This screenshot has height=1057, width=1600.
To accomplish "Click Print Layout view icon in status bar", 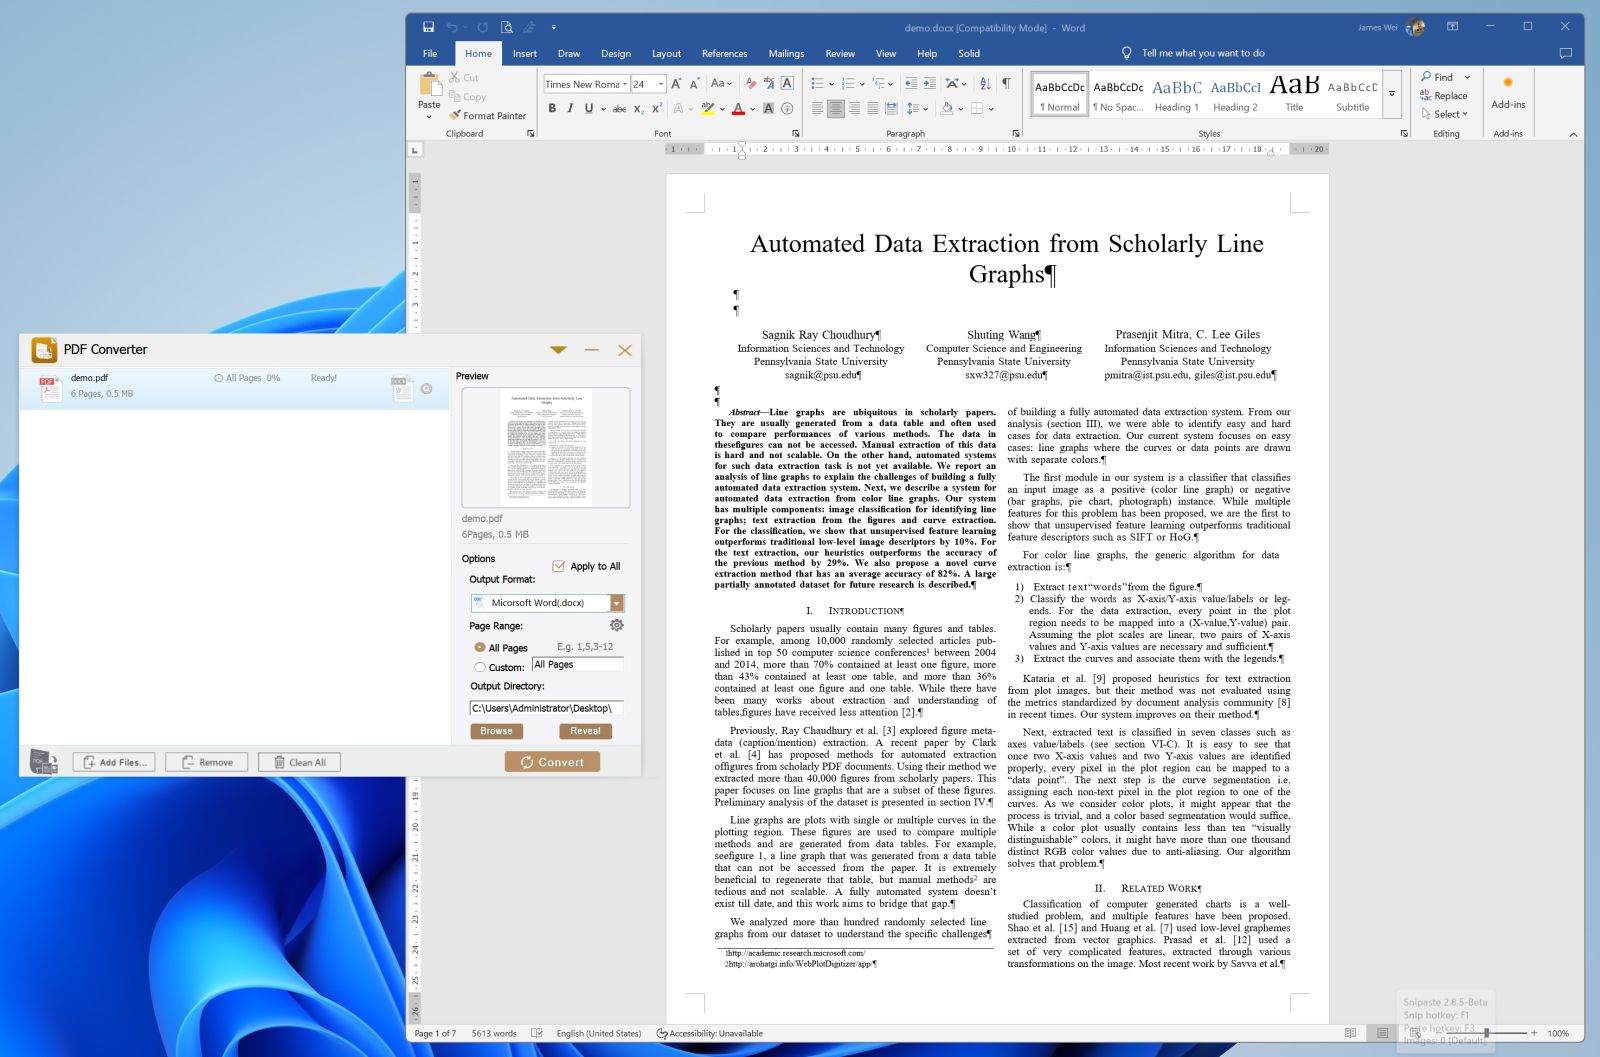I will (x=1382, y=1033).
